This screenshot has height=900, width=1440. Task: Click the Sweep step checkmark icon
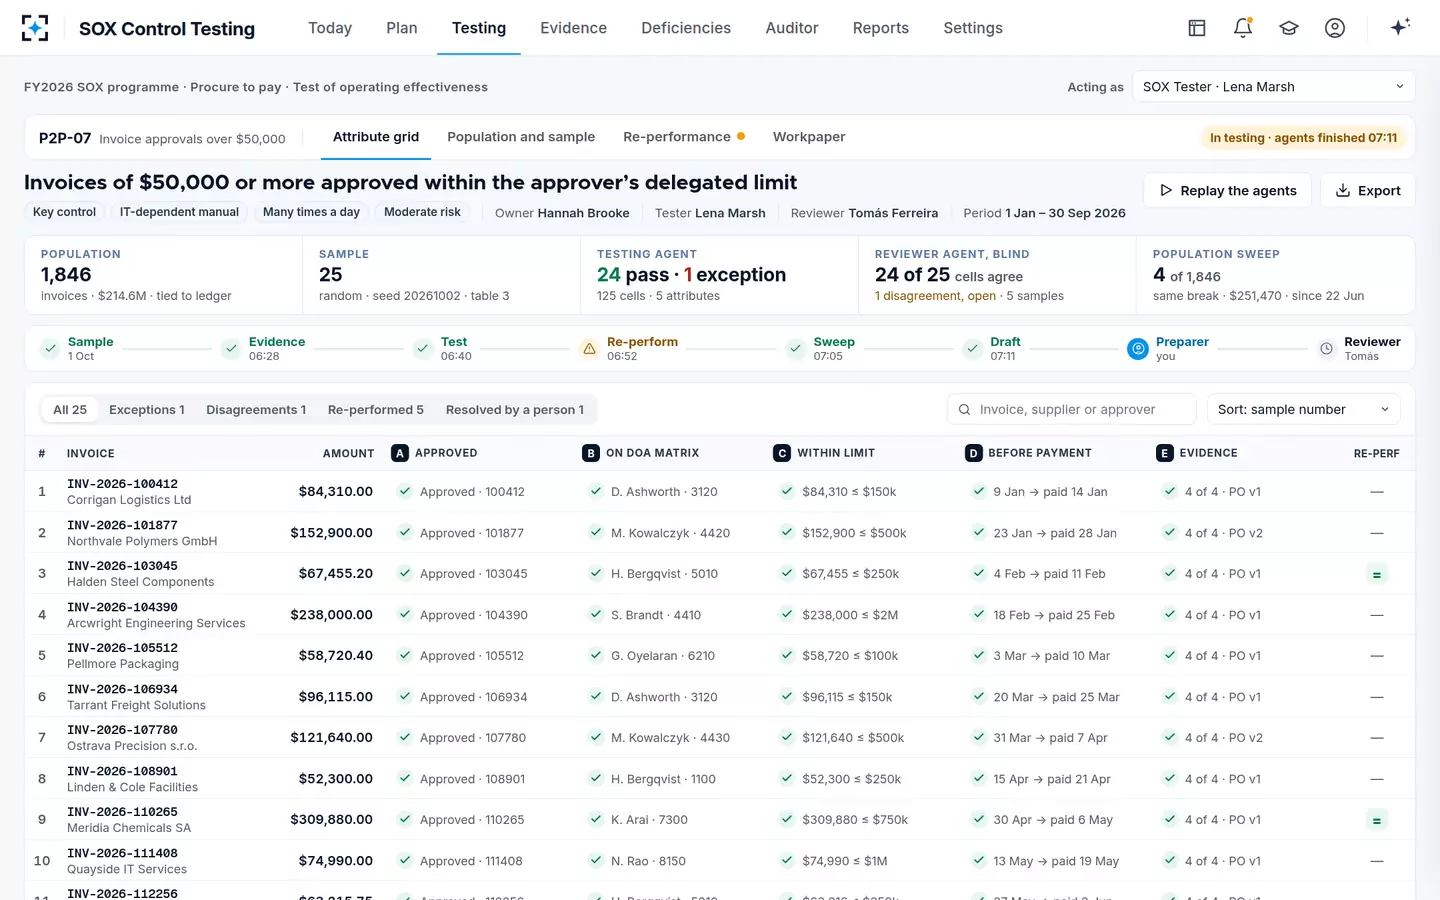[796, 349]
